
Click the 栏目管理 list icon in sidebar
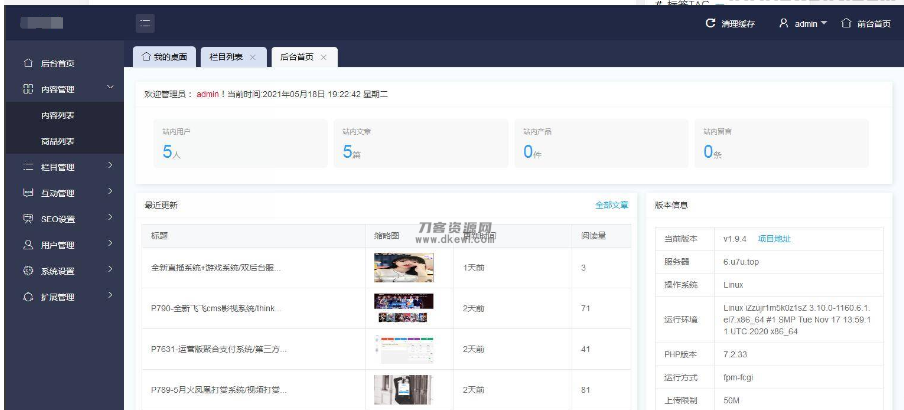[x=28, y=167]
